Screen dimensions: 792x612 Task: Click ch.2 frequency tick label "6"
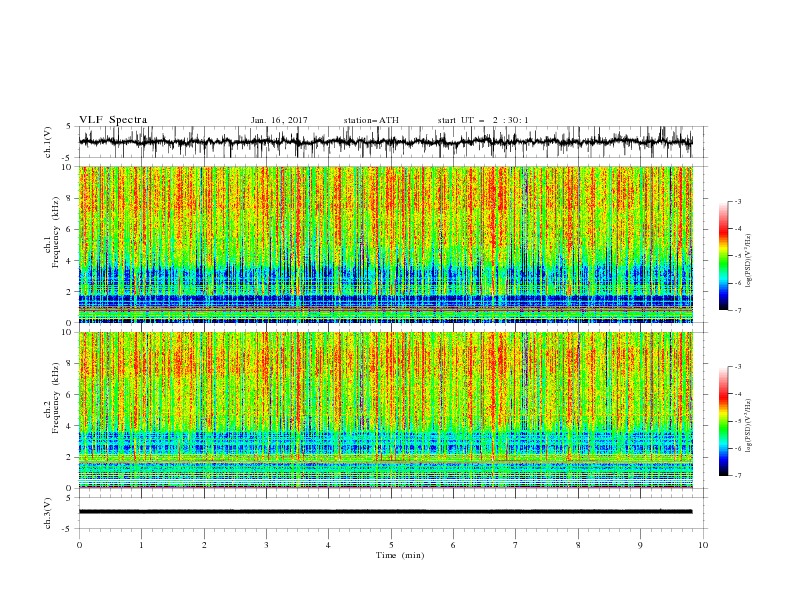pyautogui.click(x=69, y=395)
